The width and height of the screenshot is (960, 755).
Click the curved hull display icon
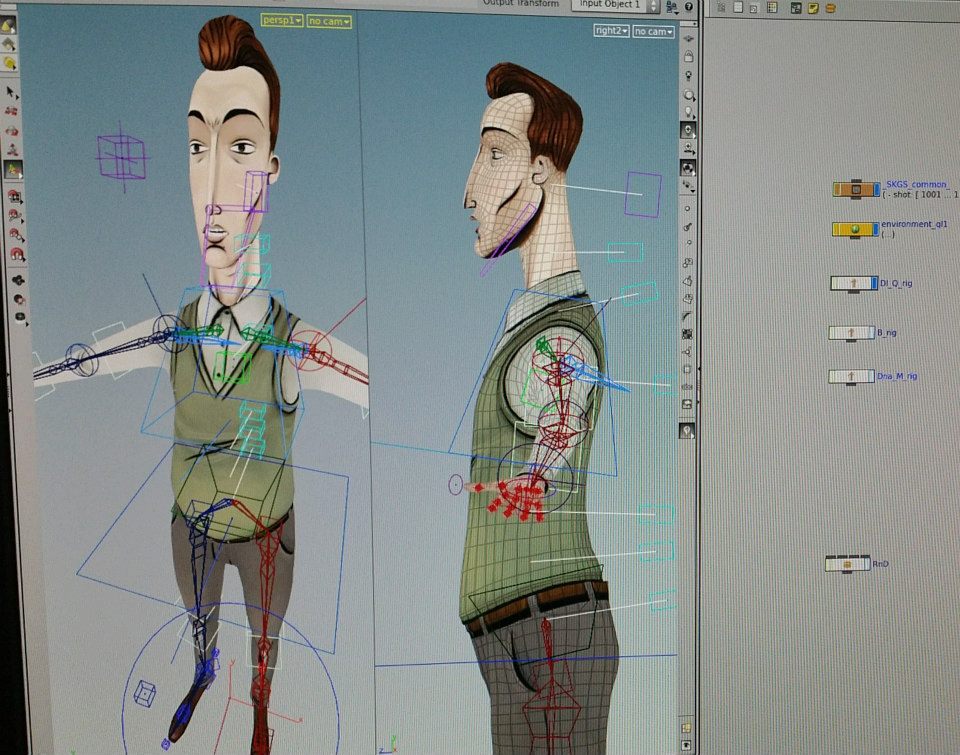[x=687, y=316]
